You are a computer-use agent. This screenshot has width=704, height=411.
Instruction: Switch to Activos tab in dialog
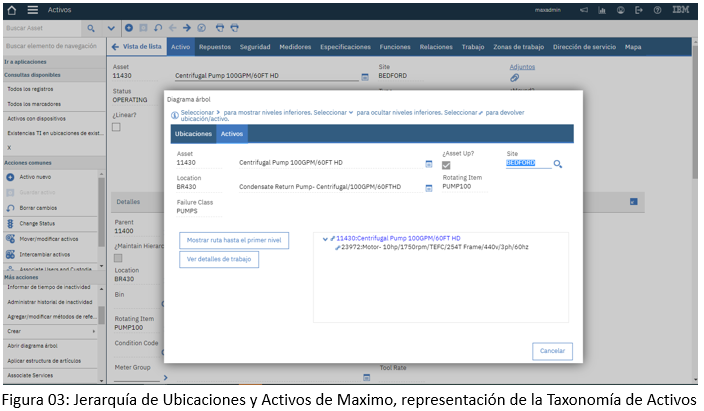[232, 134]
